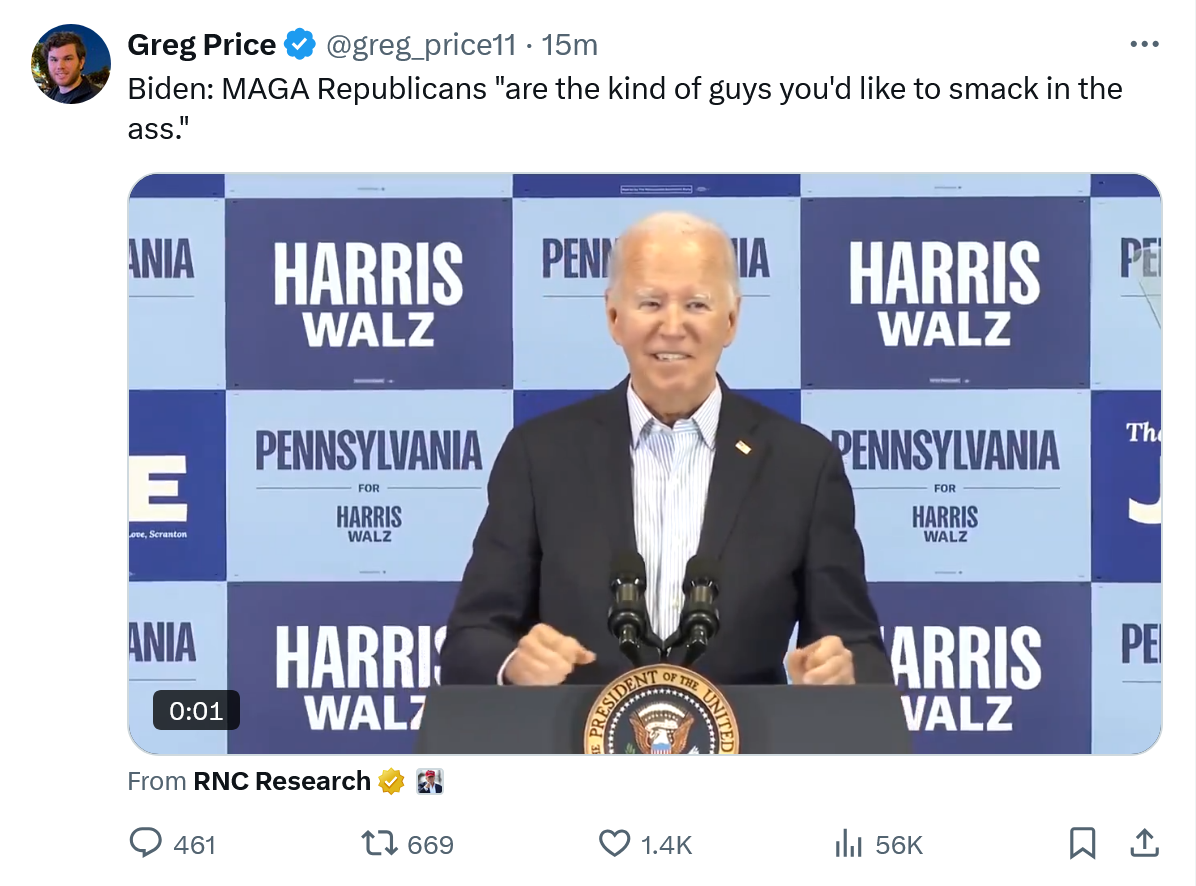Click the share upload arrow icon

coord(1143,844)
